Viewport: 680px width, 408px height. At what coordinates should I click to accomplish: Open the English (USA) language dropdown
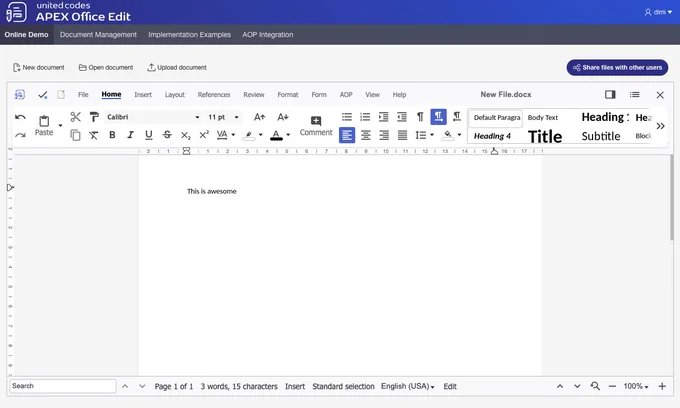[407, 386]
